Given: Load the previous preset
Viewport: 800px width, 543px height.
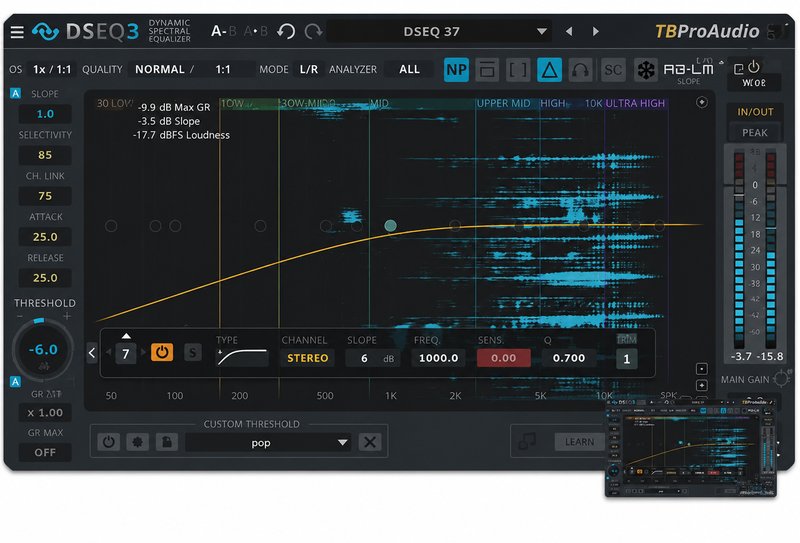Looking at the screenshot, I should 569,32.
